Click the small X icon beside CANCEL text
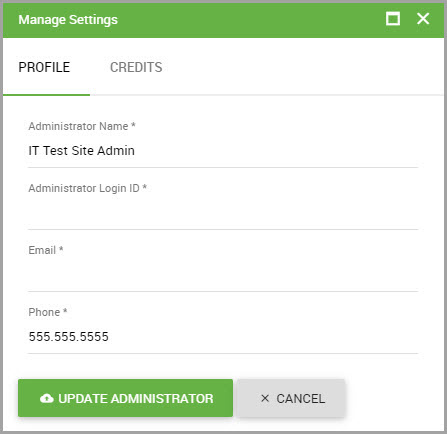This screenshot has width=447, height=434. pyautogui.click(x=265, y=398)
